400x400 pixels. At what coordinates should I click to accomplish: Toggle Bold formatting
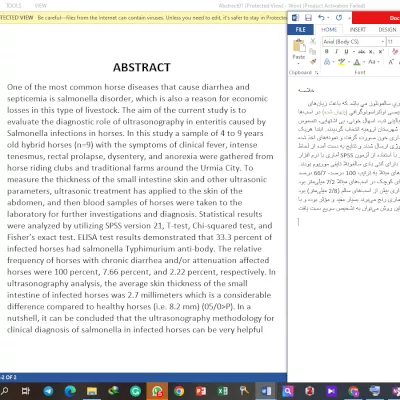point(327,52)
